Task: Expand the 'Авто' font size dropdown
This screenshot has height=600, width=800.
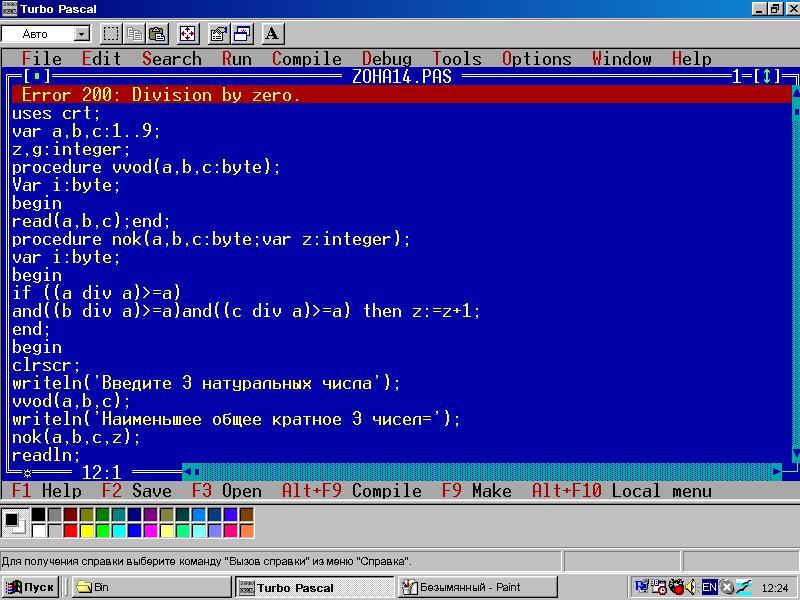Action: click(x=81, y=34)
